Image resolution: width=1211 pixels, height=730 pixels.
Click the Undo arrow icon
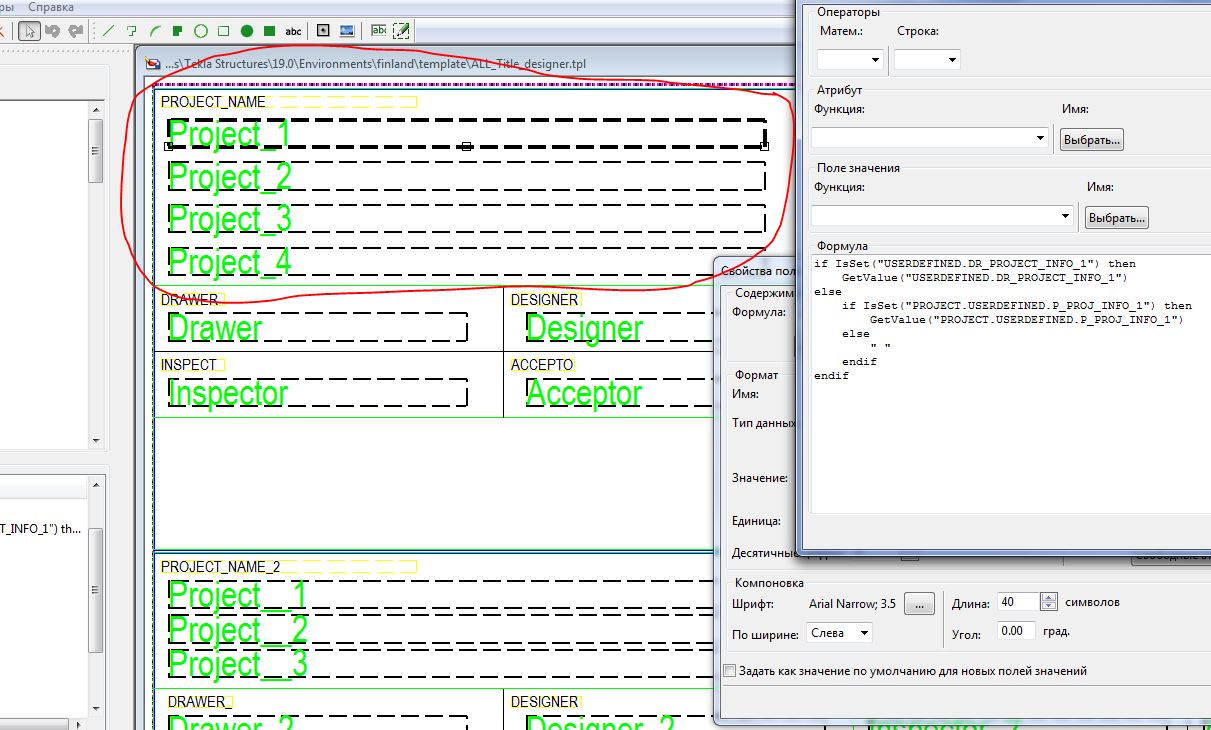(53, 31)
